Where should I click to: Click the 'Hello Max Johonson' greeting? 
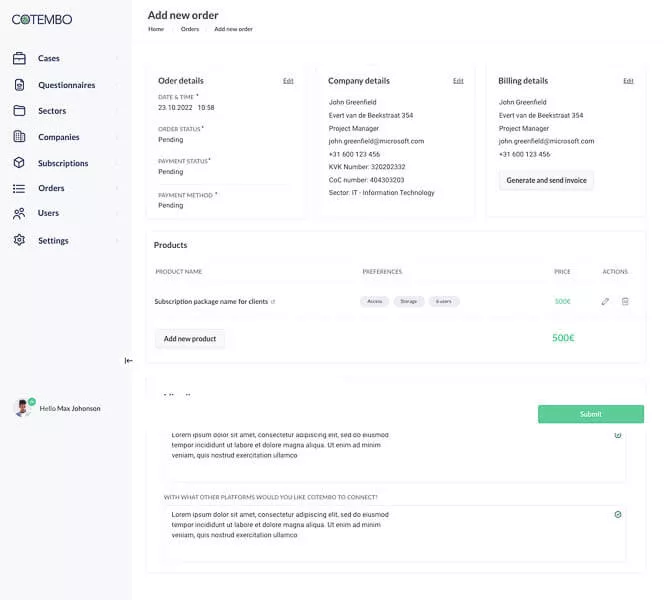70,409
